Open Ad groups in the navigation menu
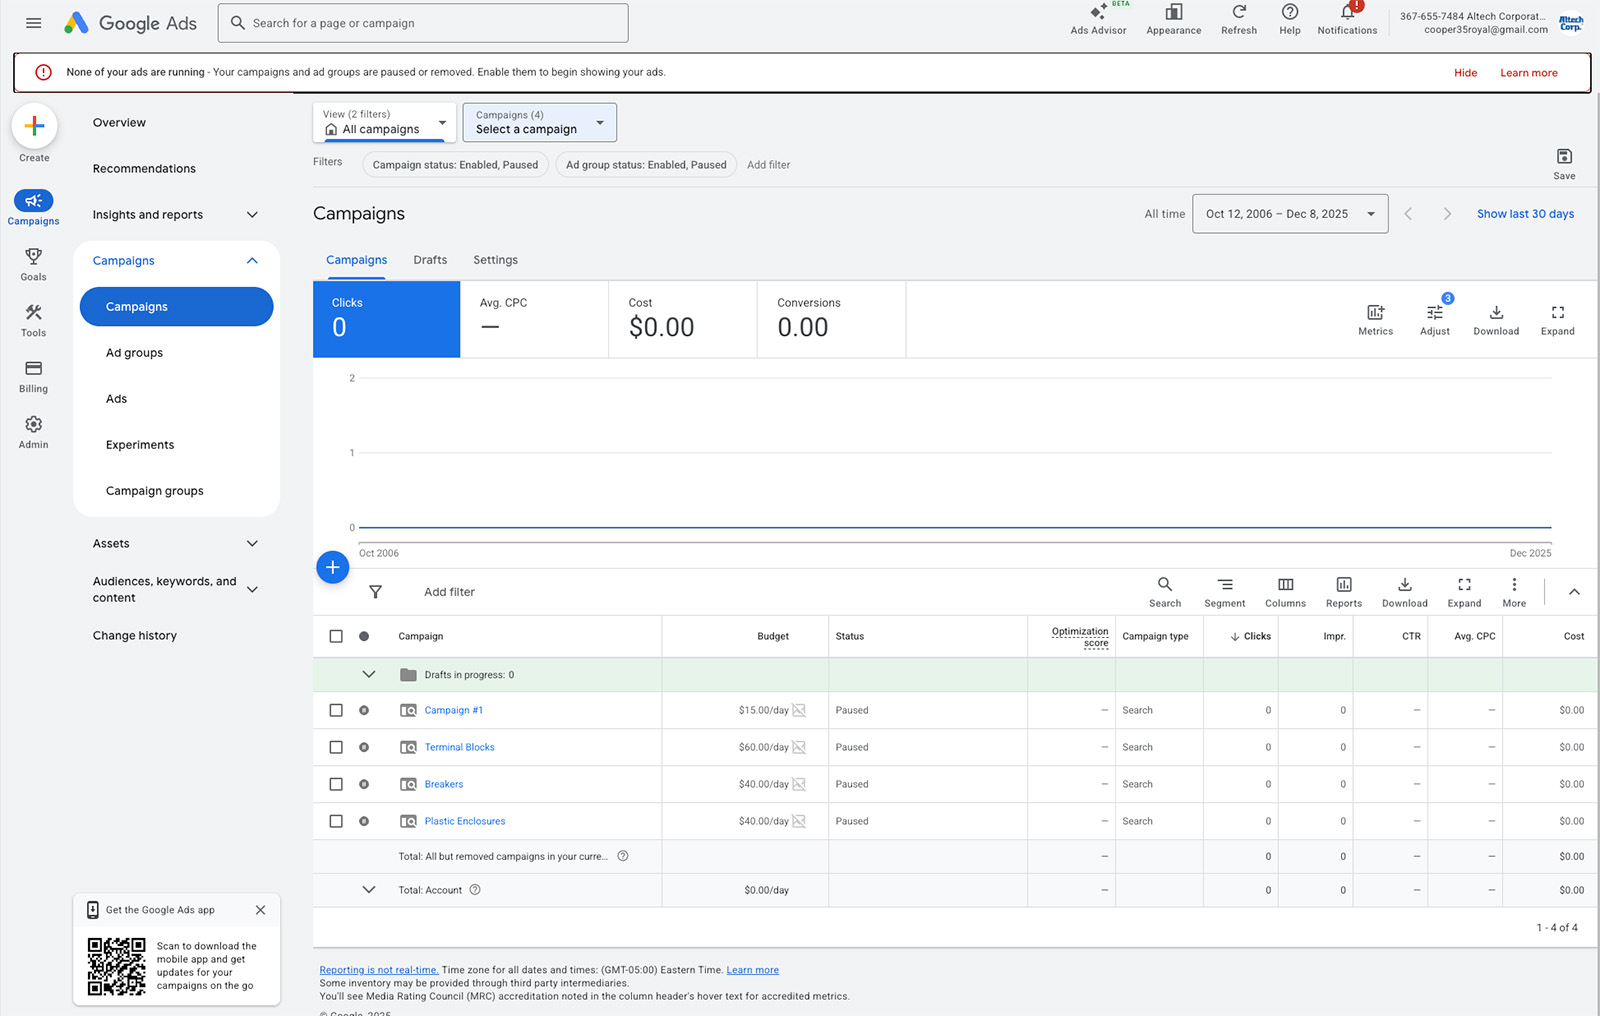The height and width of the screenshot is (1016, 1600). (x=134, y=353)
